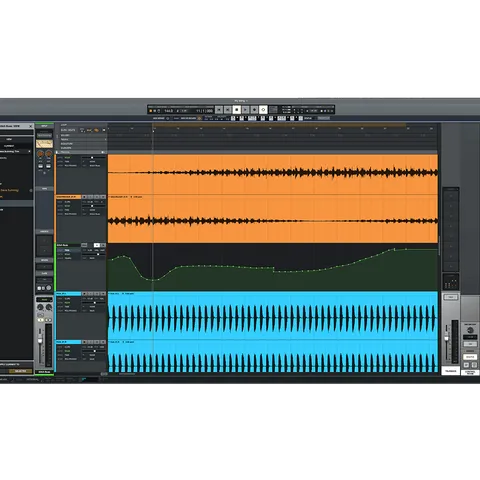Toggle the white circle button beside Record
This screenshot has height=480, width=480.
point(263,109)
